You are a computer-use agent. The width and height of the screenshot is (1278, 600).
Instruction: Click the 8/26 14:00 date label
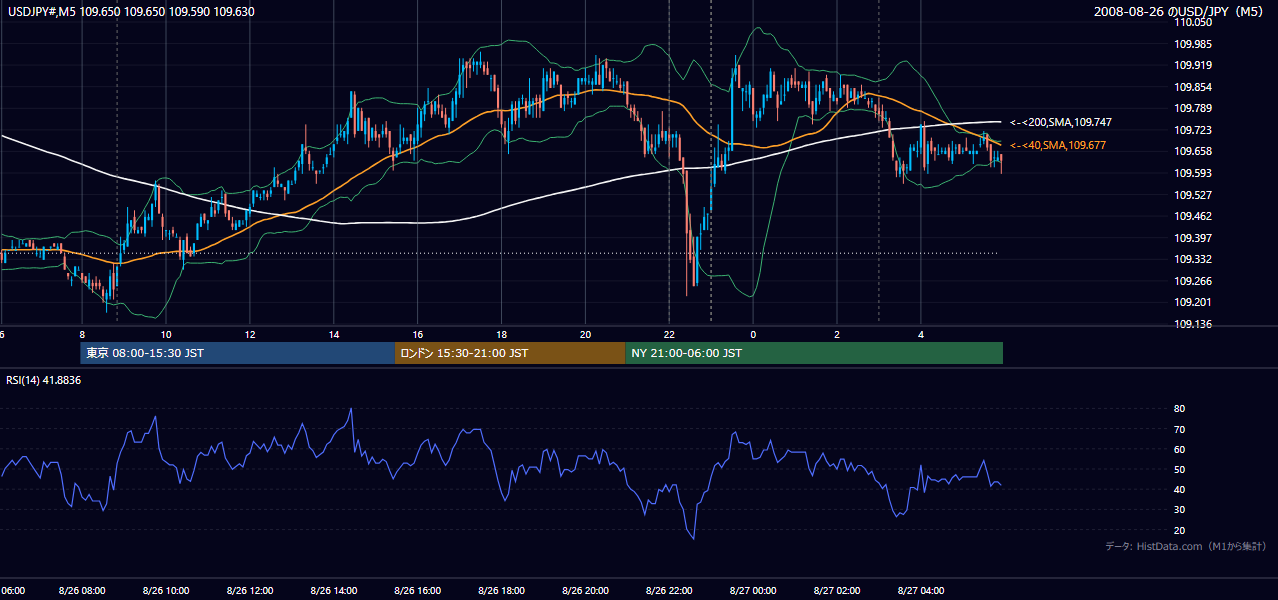pyautogui.click(x=334, y=591)
